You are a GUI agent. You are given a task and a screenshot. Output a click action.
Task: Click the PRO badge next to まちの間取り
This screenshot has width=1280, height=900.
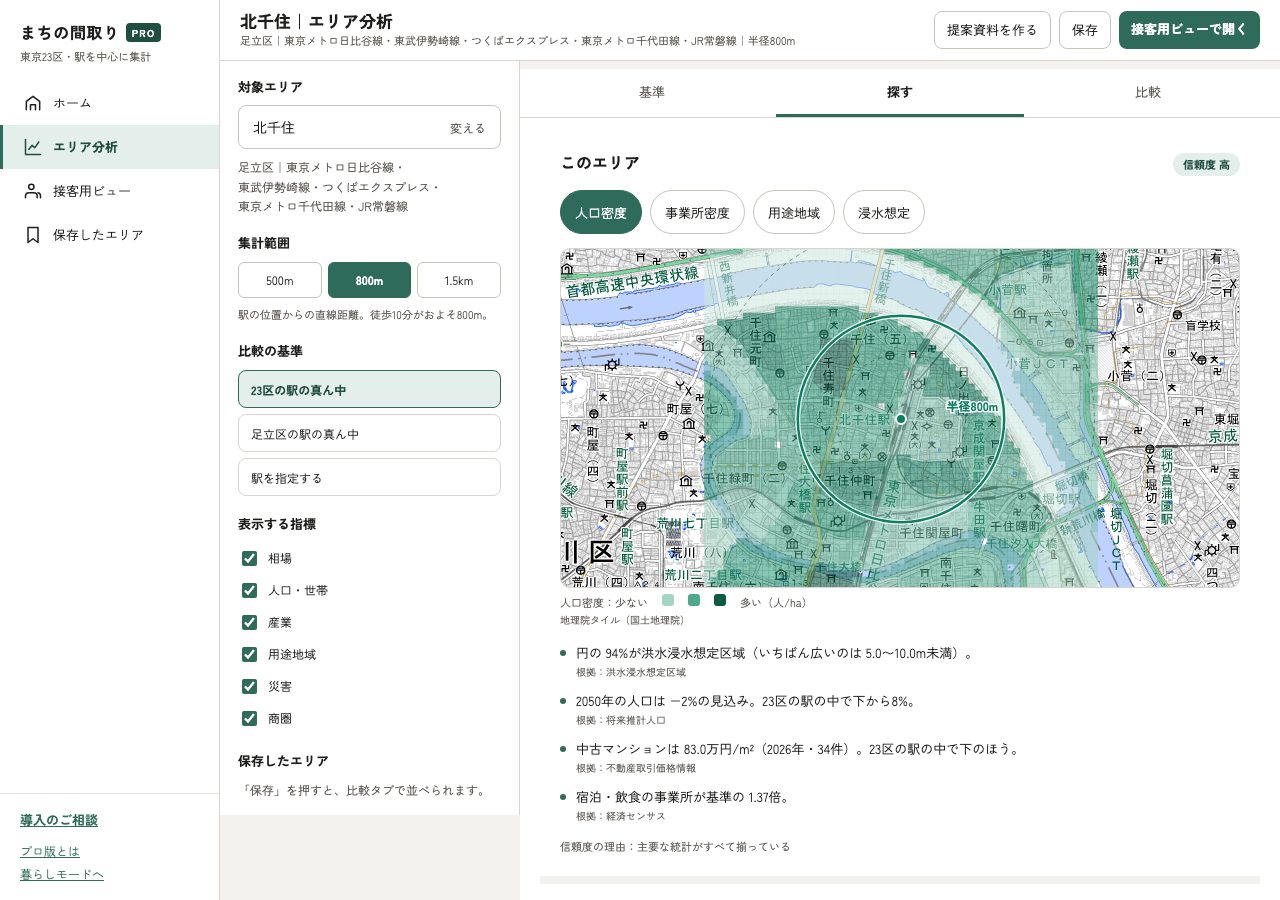click(x=143, y=33)
